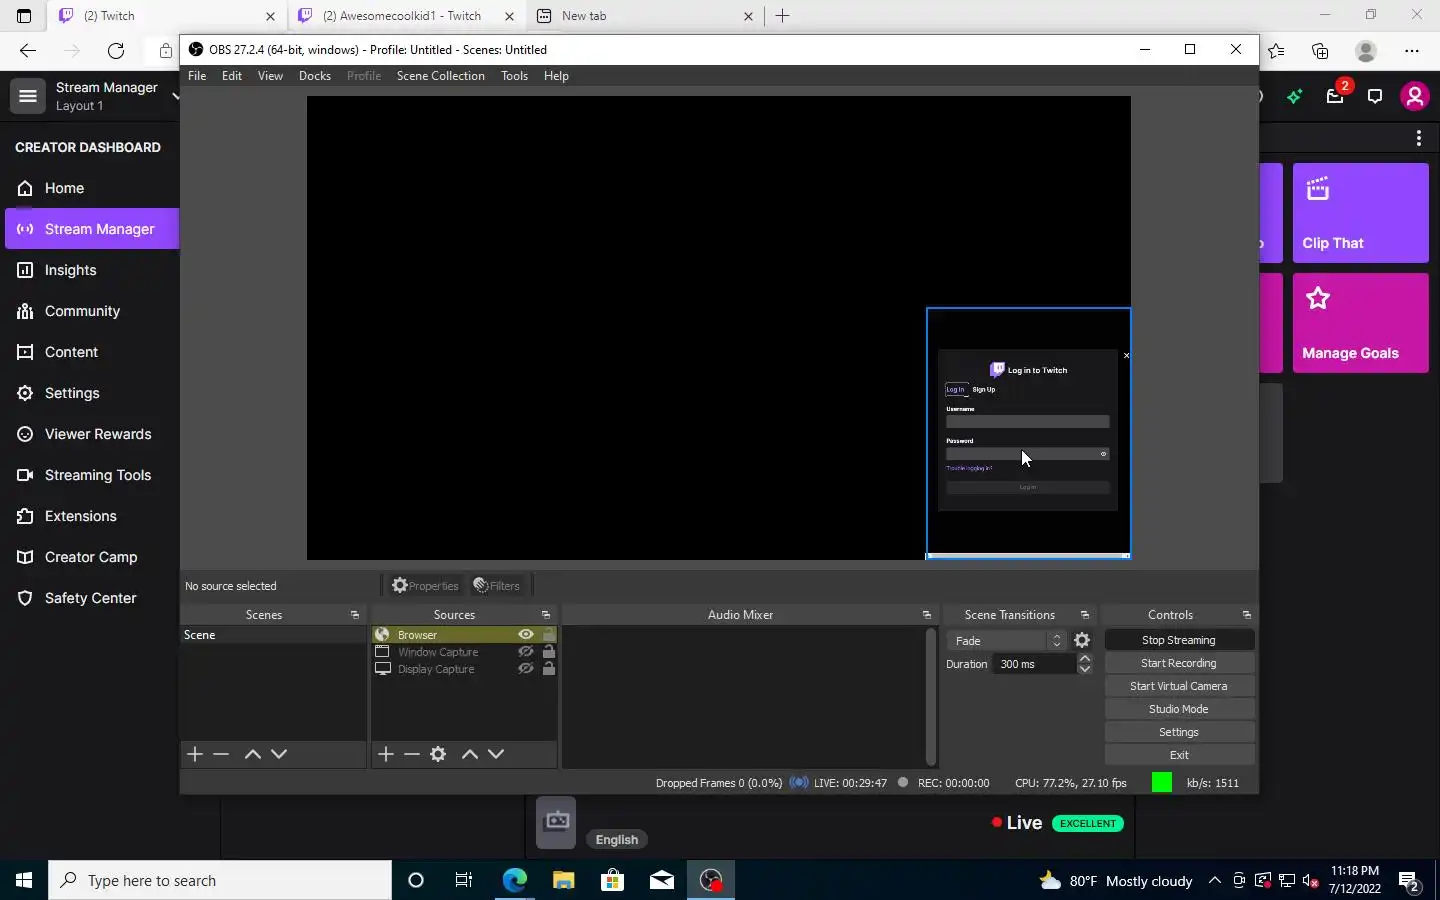
Task: Open Twitch whispers chat icon
Action: (x=1375, y=96)
